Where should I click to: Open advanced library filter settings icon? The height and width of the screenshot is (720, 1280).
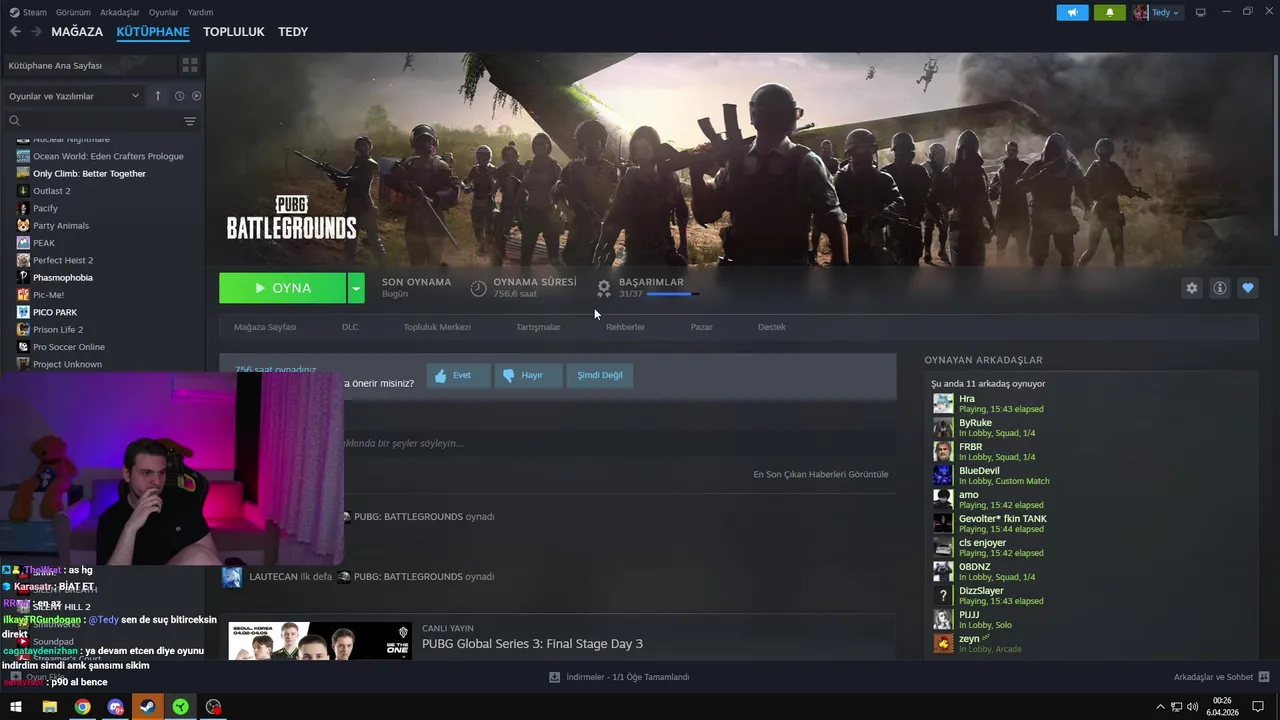click(189, 121)
